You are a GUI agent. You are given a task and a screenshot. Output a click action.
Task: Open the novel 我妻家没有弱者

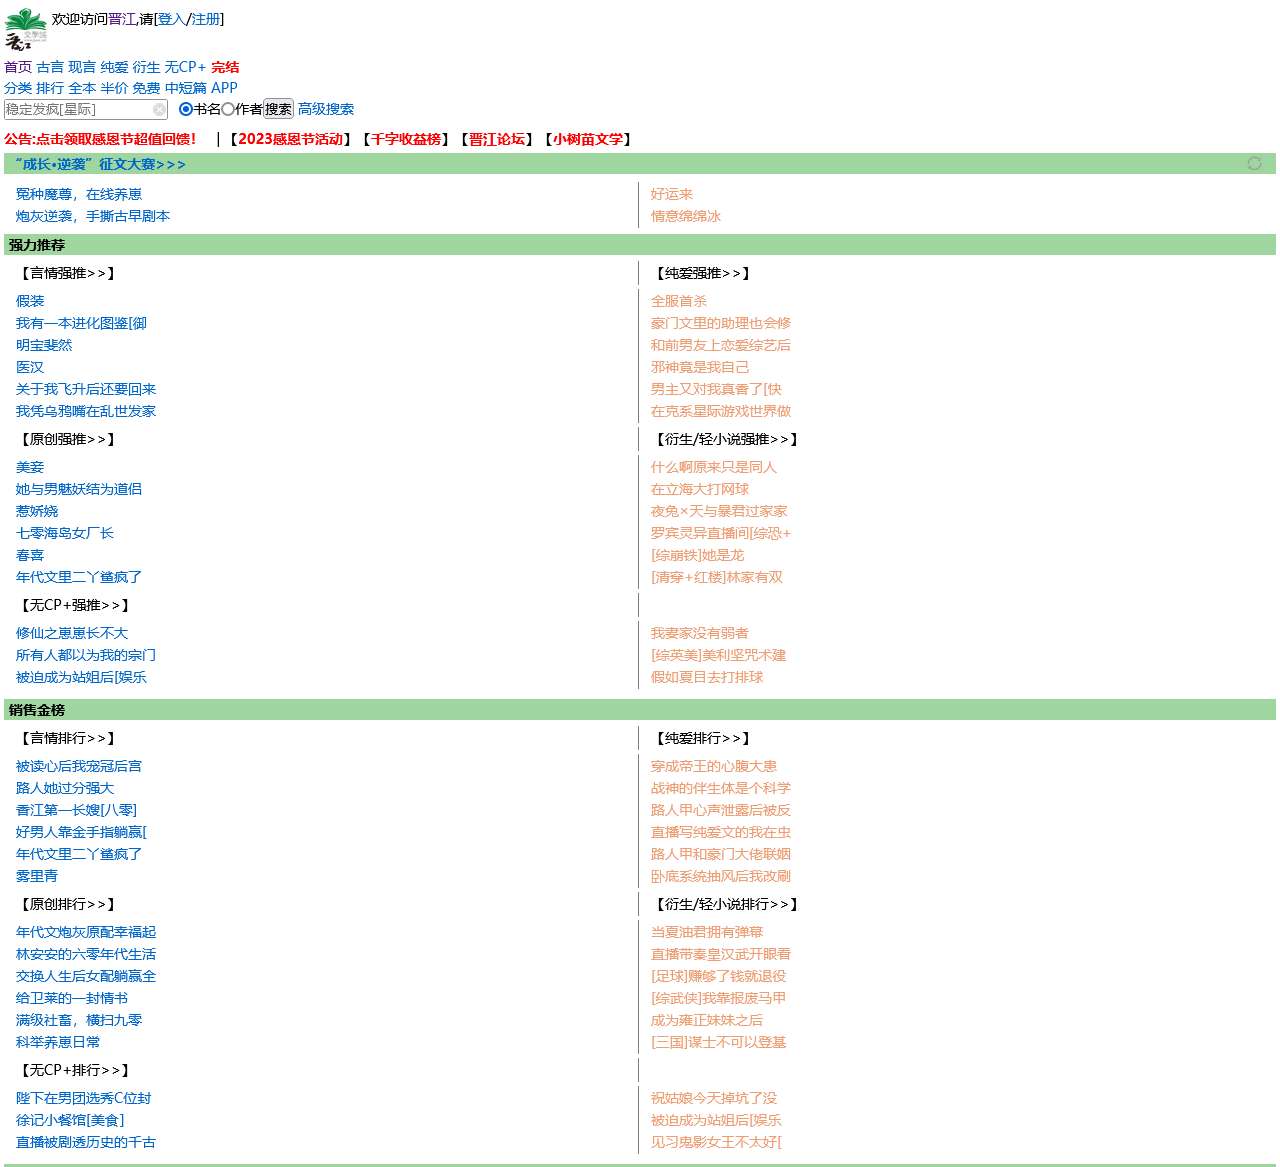click(700, 633)
